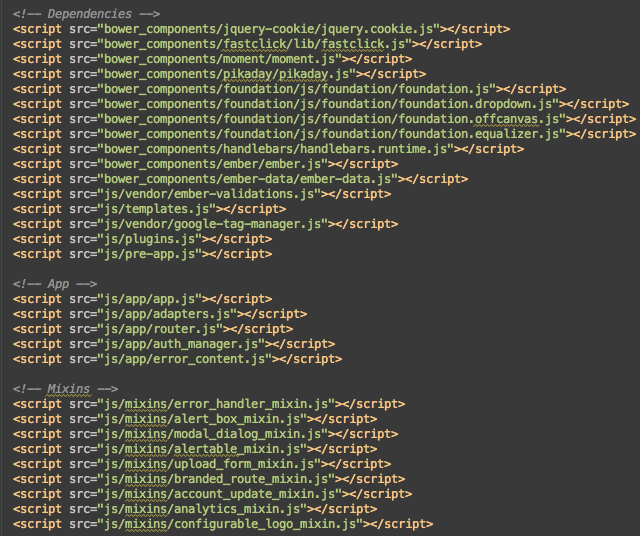This screenshot has width=640, height=536.
Task: Click the Mixins comment line
Action: (65, 389)
